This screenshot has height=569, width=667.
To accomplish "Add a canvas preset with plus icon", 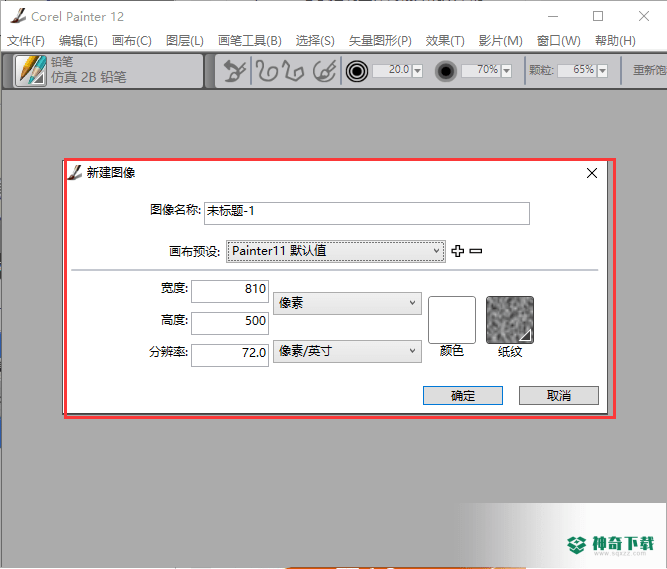I will point(458,251).
